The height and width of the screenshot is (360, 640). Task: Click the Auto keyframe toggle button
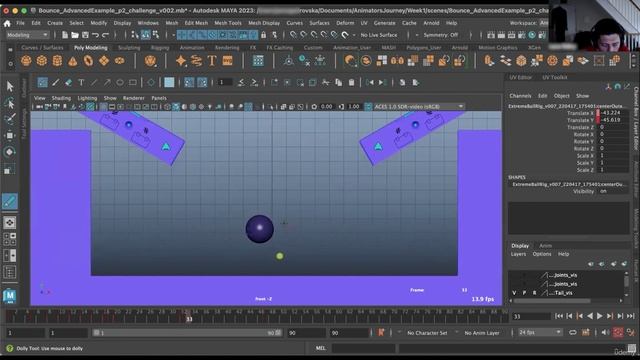click(618, 333)
